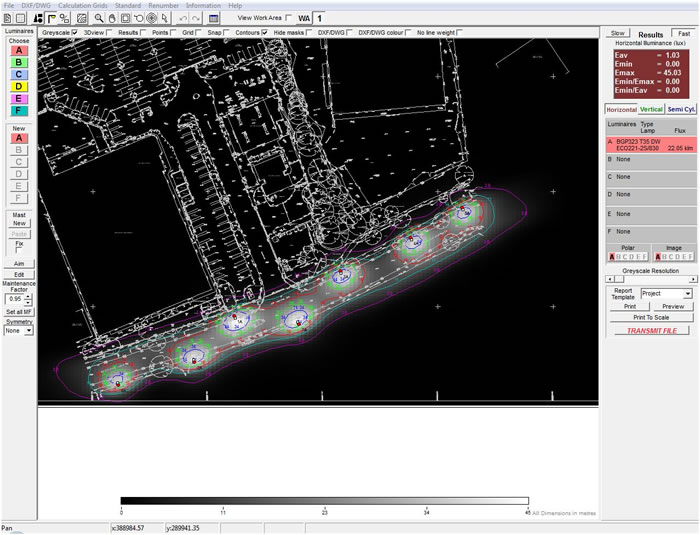This screenshot has width=700, height=535.
Task: Switch to the Semi Cyl. tab
Action: (x=681, y=109)
